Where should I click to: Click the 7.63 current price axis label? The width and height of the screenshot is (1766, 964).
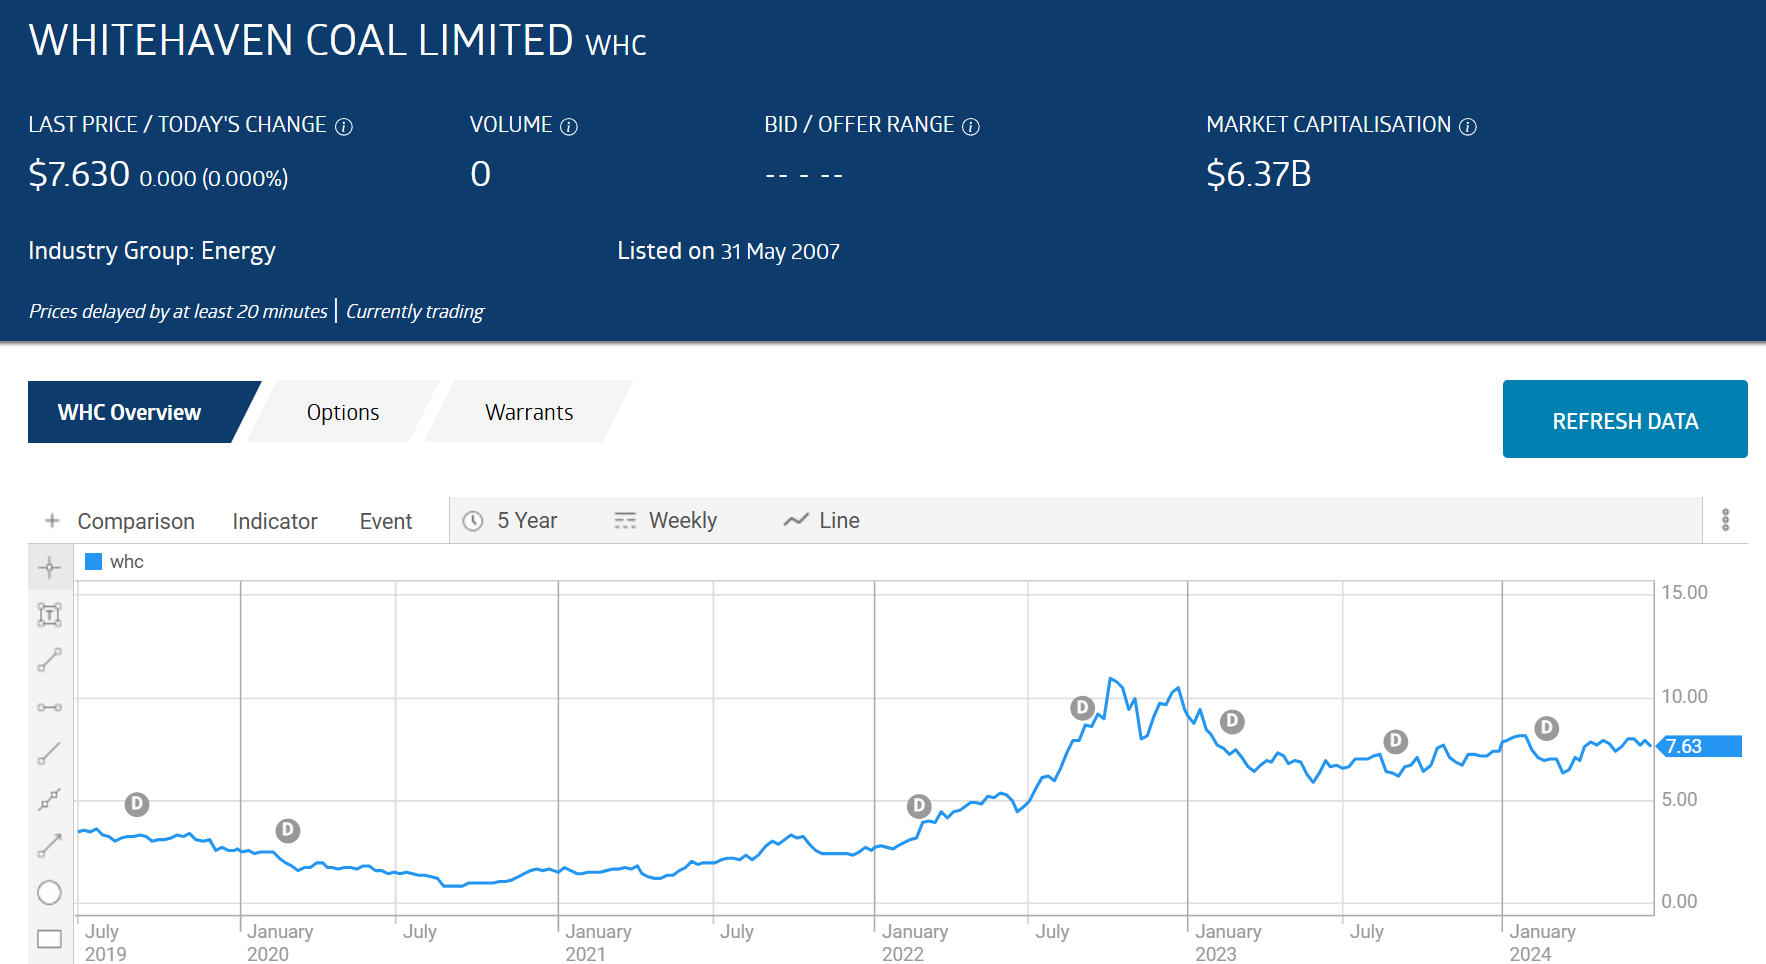(1700, 746)
